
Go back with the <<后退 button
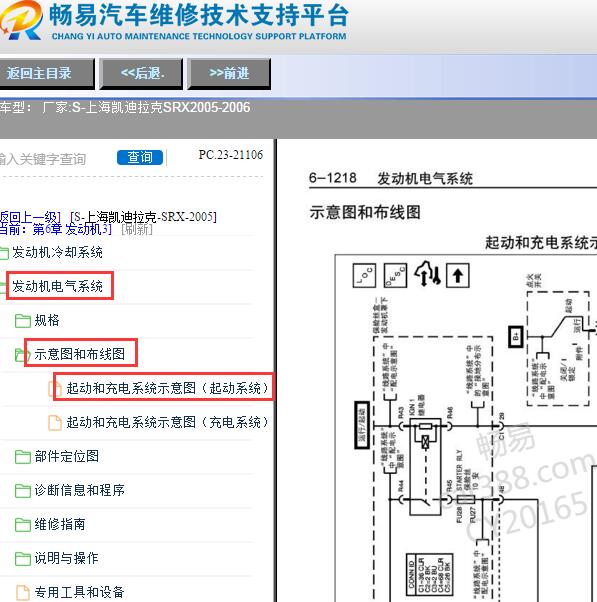[x=141, y=74]
